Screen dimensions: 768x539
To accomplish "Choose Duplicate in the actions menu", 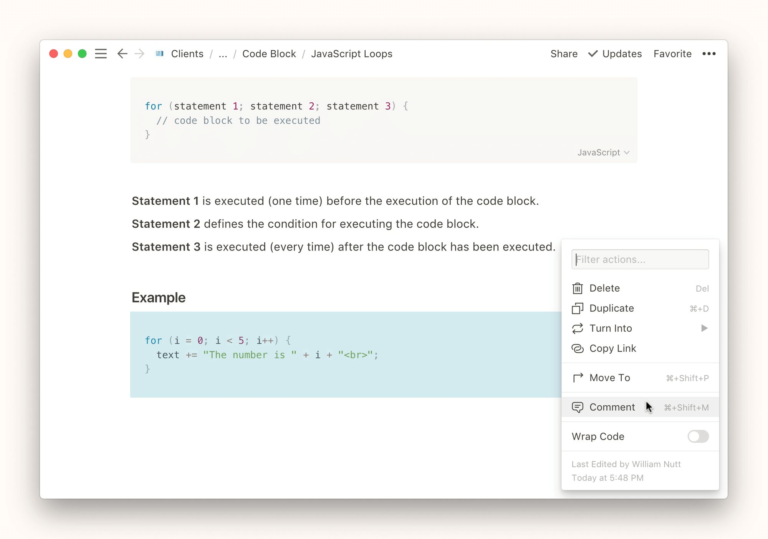I will coord(611,308).
